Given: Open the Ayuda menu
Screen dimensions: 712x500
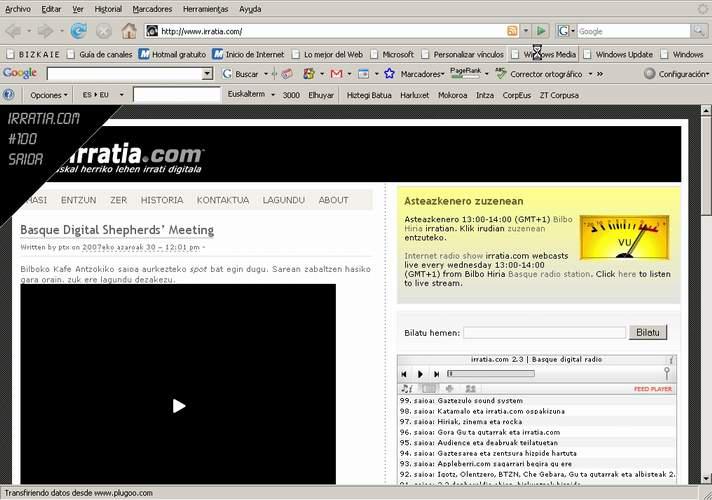Looking at the screenshot, I should click(x=250, y=9).
